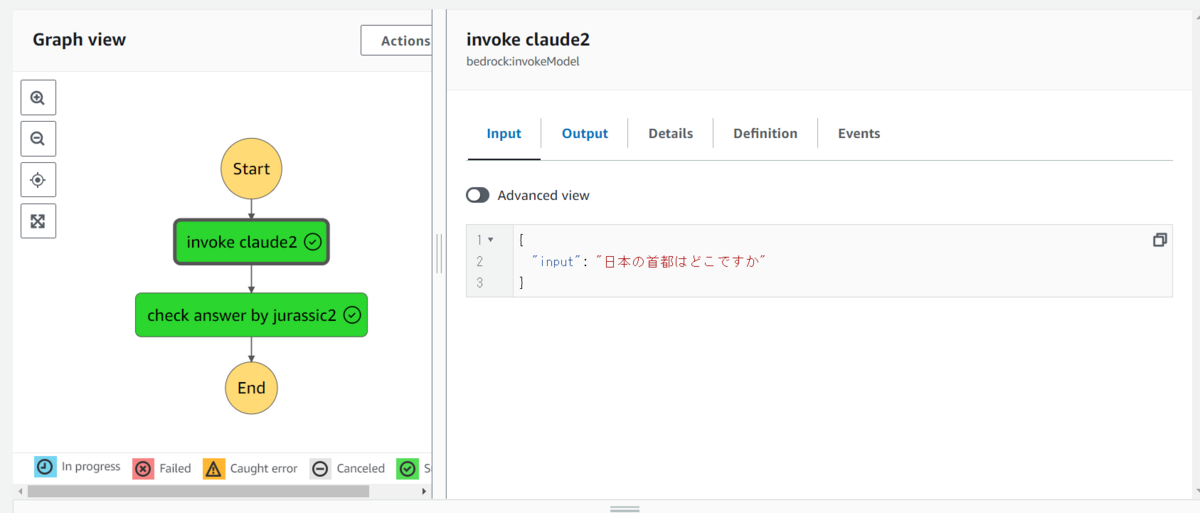The image size is (1200, 513).
Task: Open the Definition tab
Action: 765,134
